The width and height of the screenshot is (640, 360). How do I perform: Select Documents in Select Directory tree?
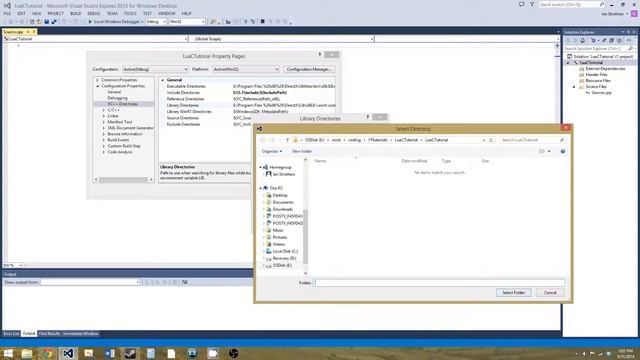click(x=283, y=202)
